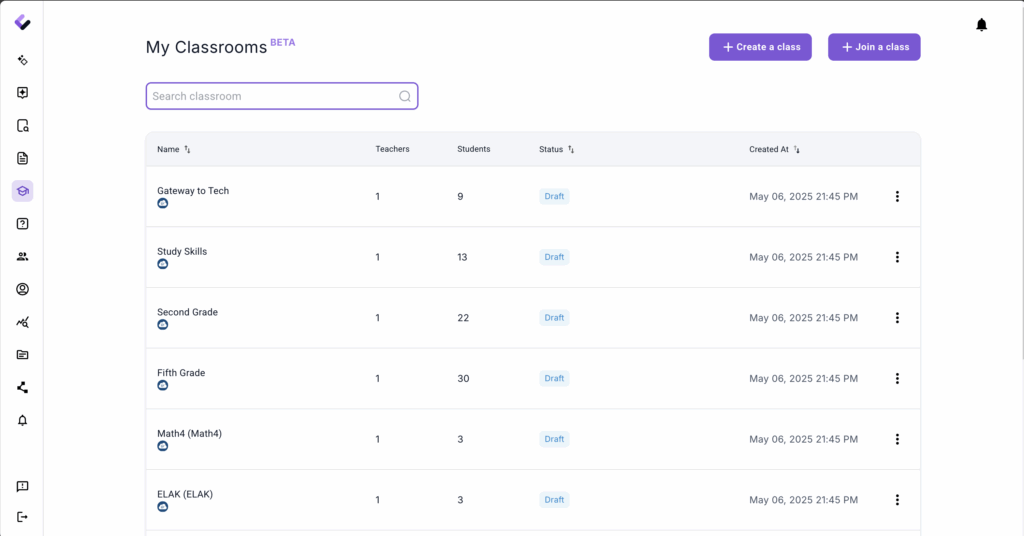This screenshot has height=536, width=1024.
Task: Click the magnifier icon in search box
Action: tap(405, 96)
